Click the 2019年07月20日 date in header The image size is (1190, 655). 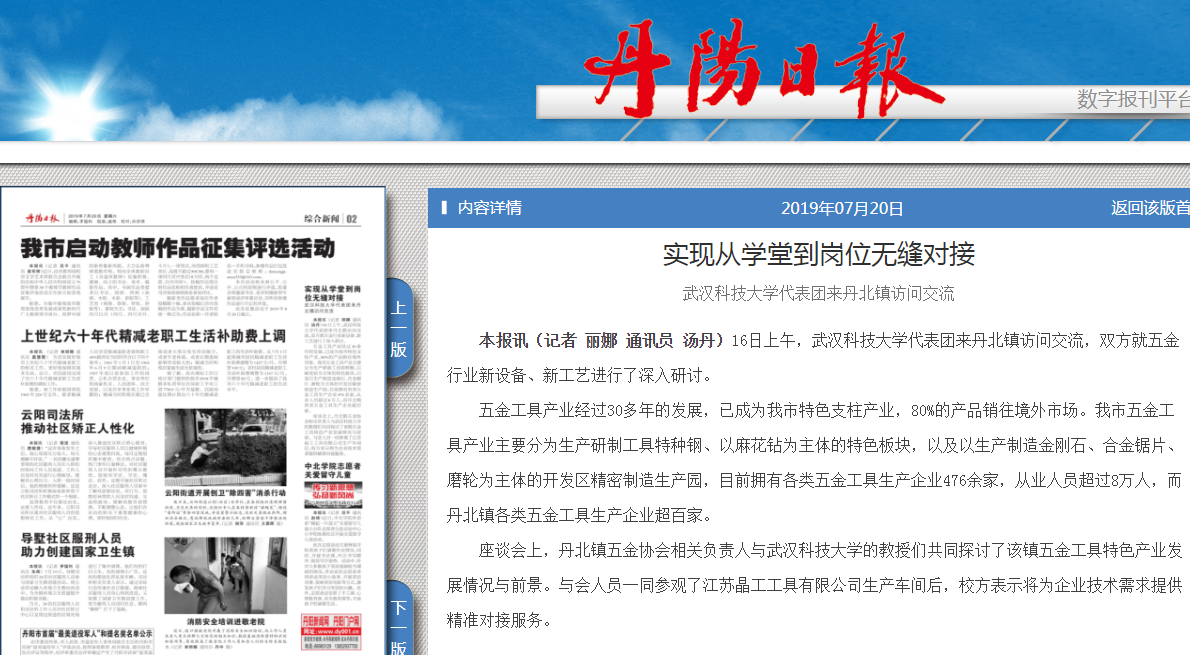click(841, 208)
